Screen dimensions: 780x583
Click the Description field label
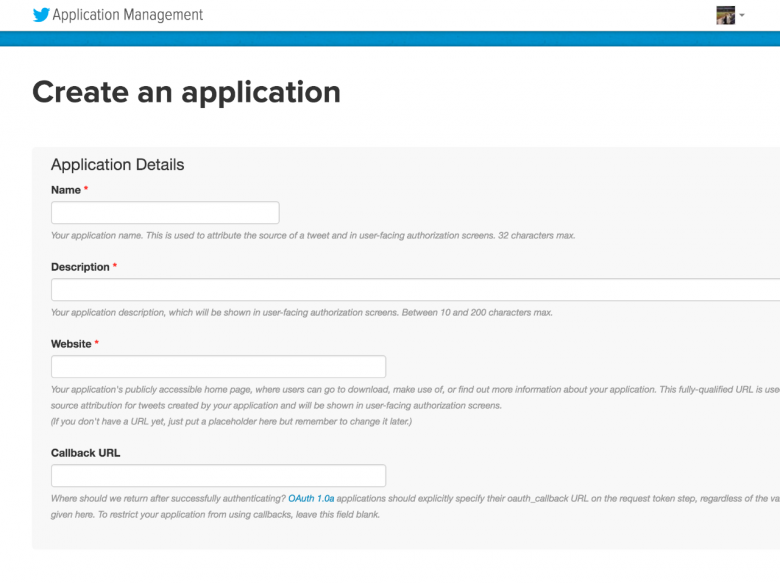point(80,267)
